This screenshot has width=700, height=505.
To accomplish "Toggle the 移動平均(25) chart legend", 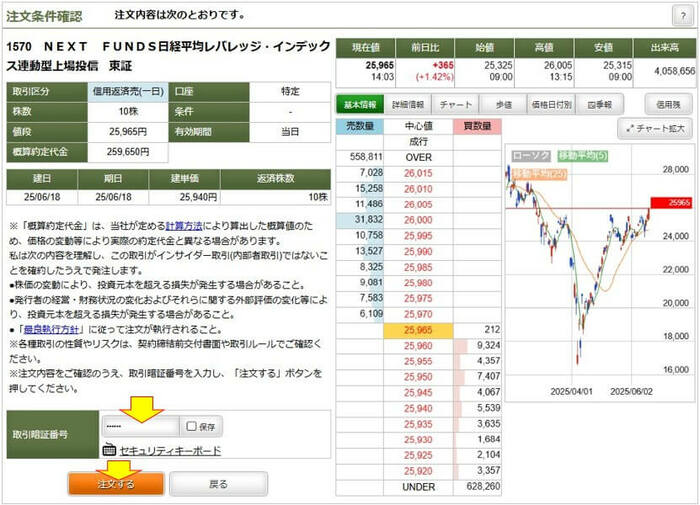I will 540,174.
